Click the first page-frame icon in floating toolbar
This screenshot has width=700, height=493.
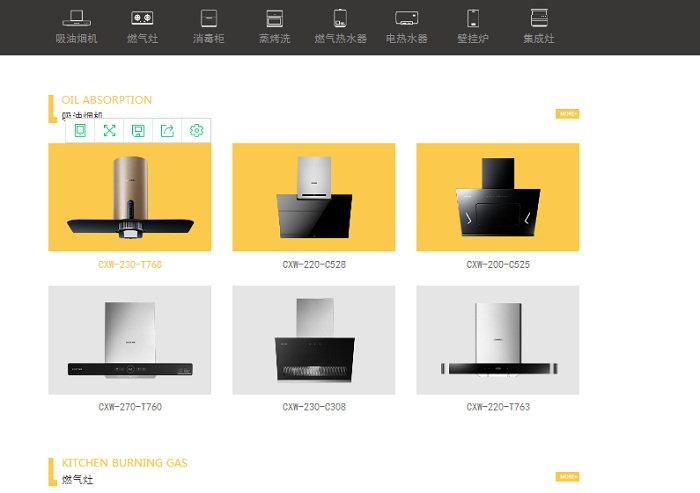tap(80, 131)
